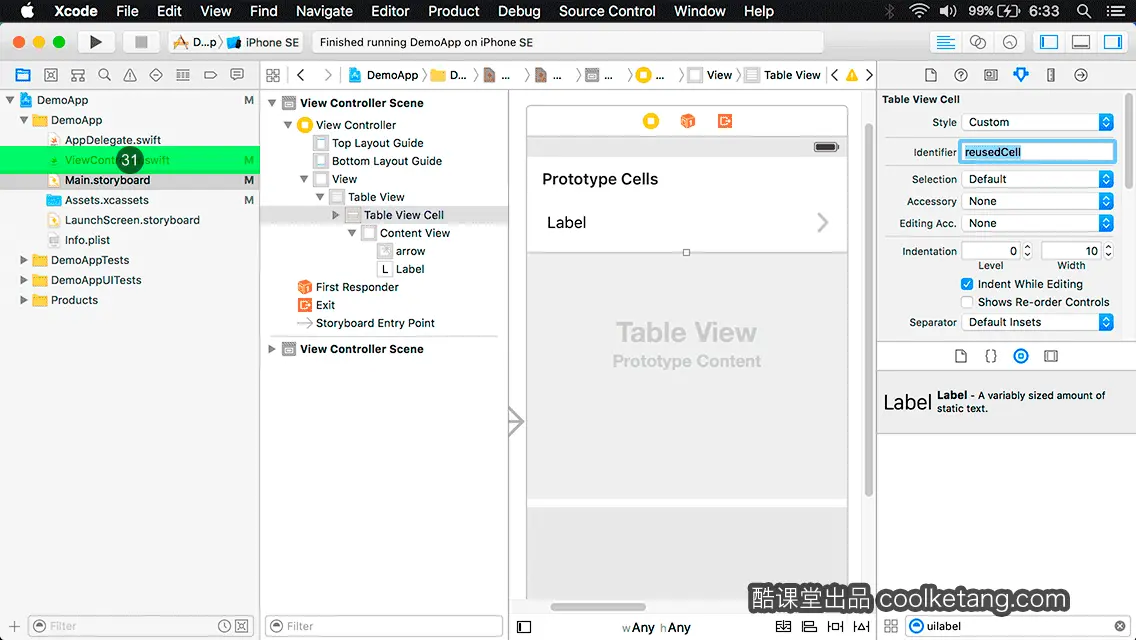1136x640 pixels.
Task: Open the Issue navigator warning tab
Action: [130, 75]
